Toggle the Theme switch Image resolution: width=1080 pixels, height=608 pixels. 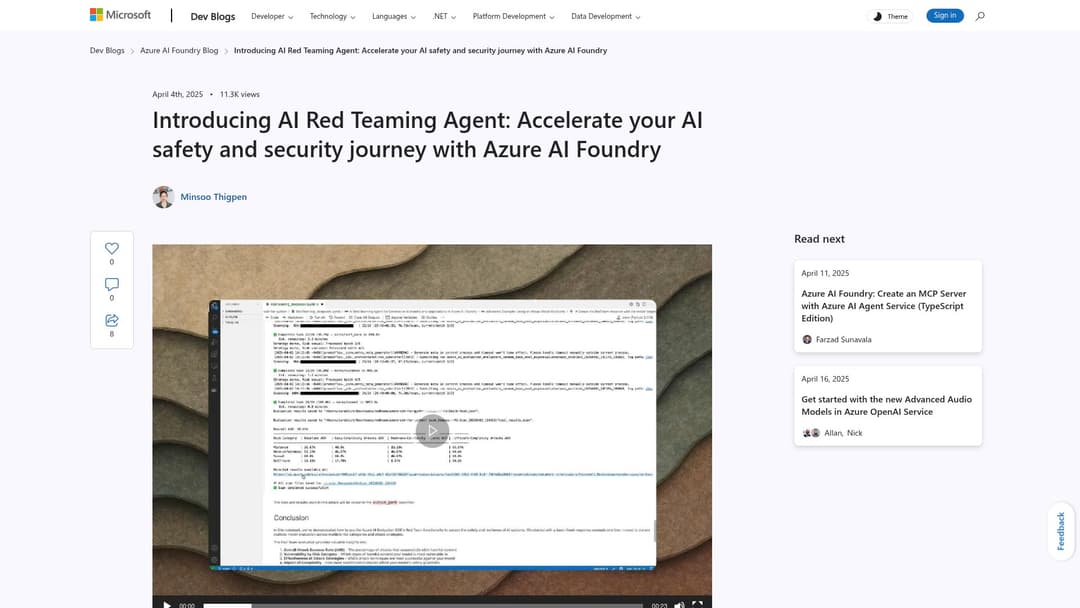890,16
